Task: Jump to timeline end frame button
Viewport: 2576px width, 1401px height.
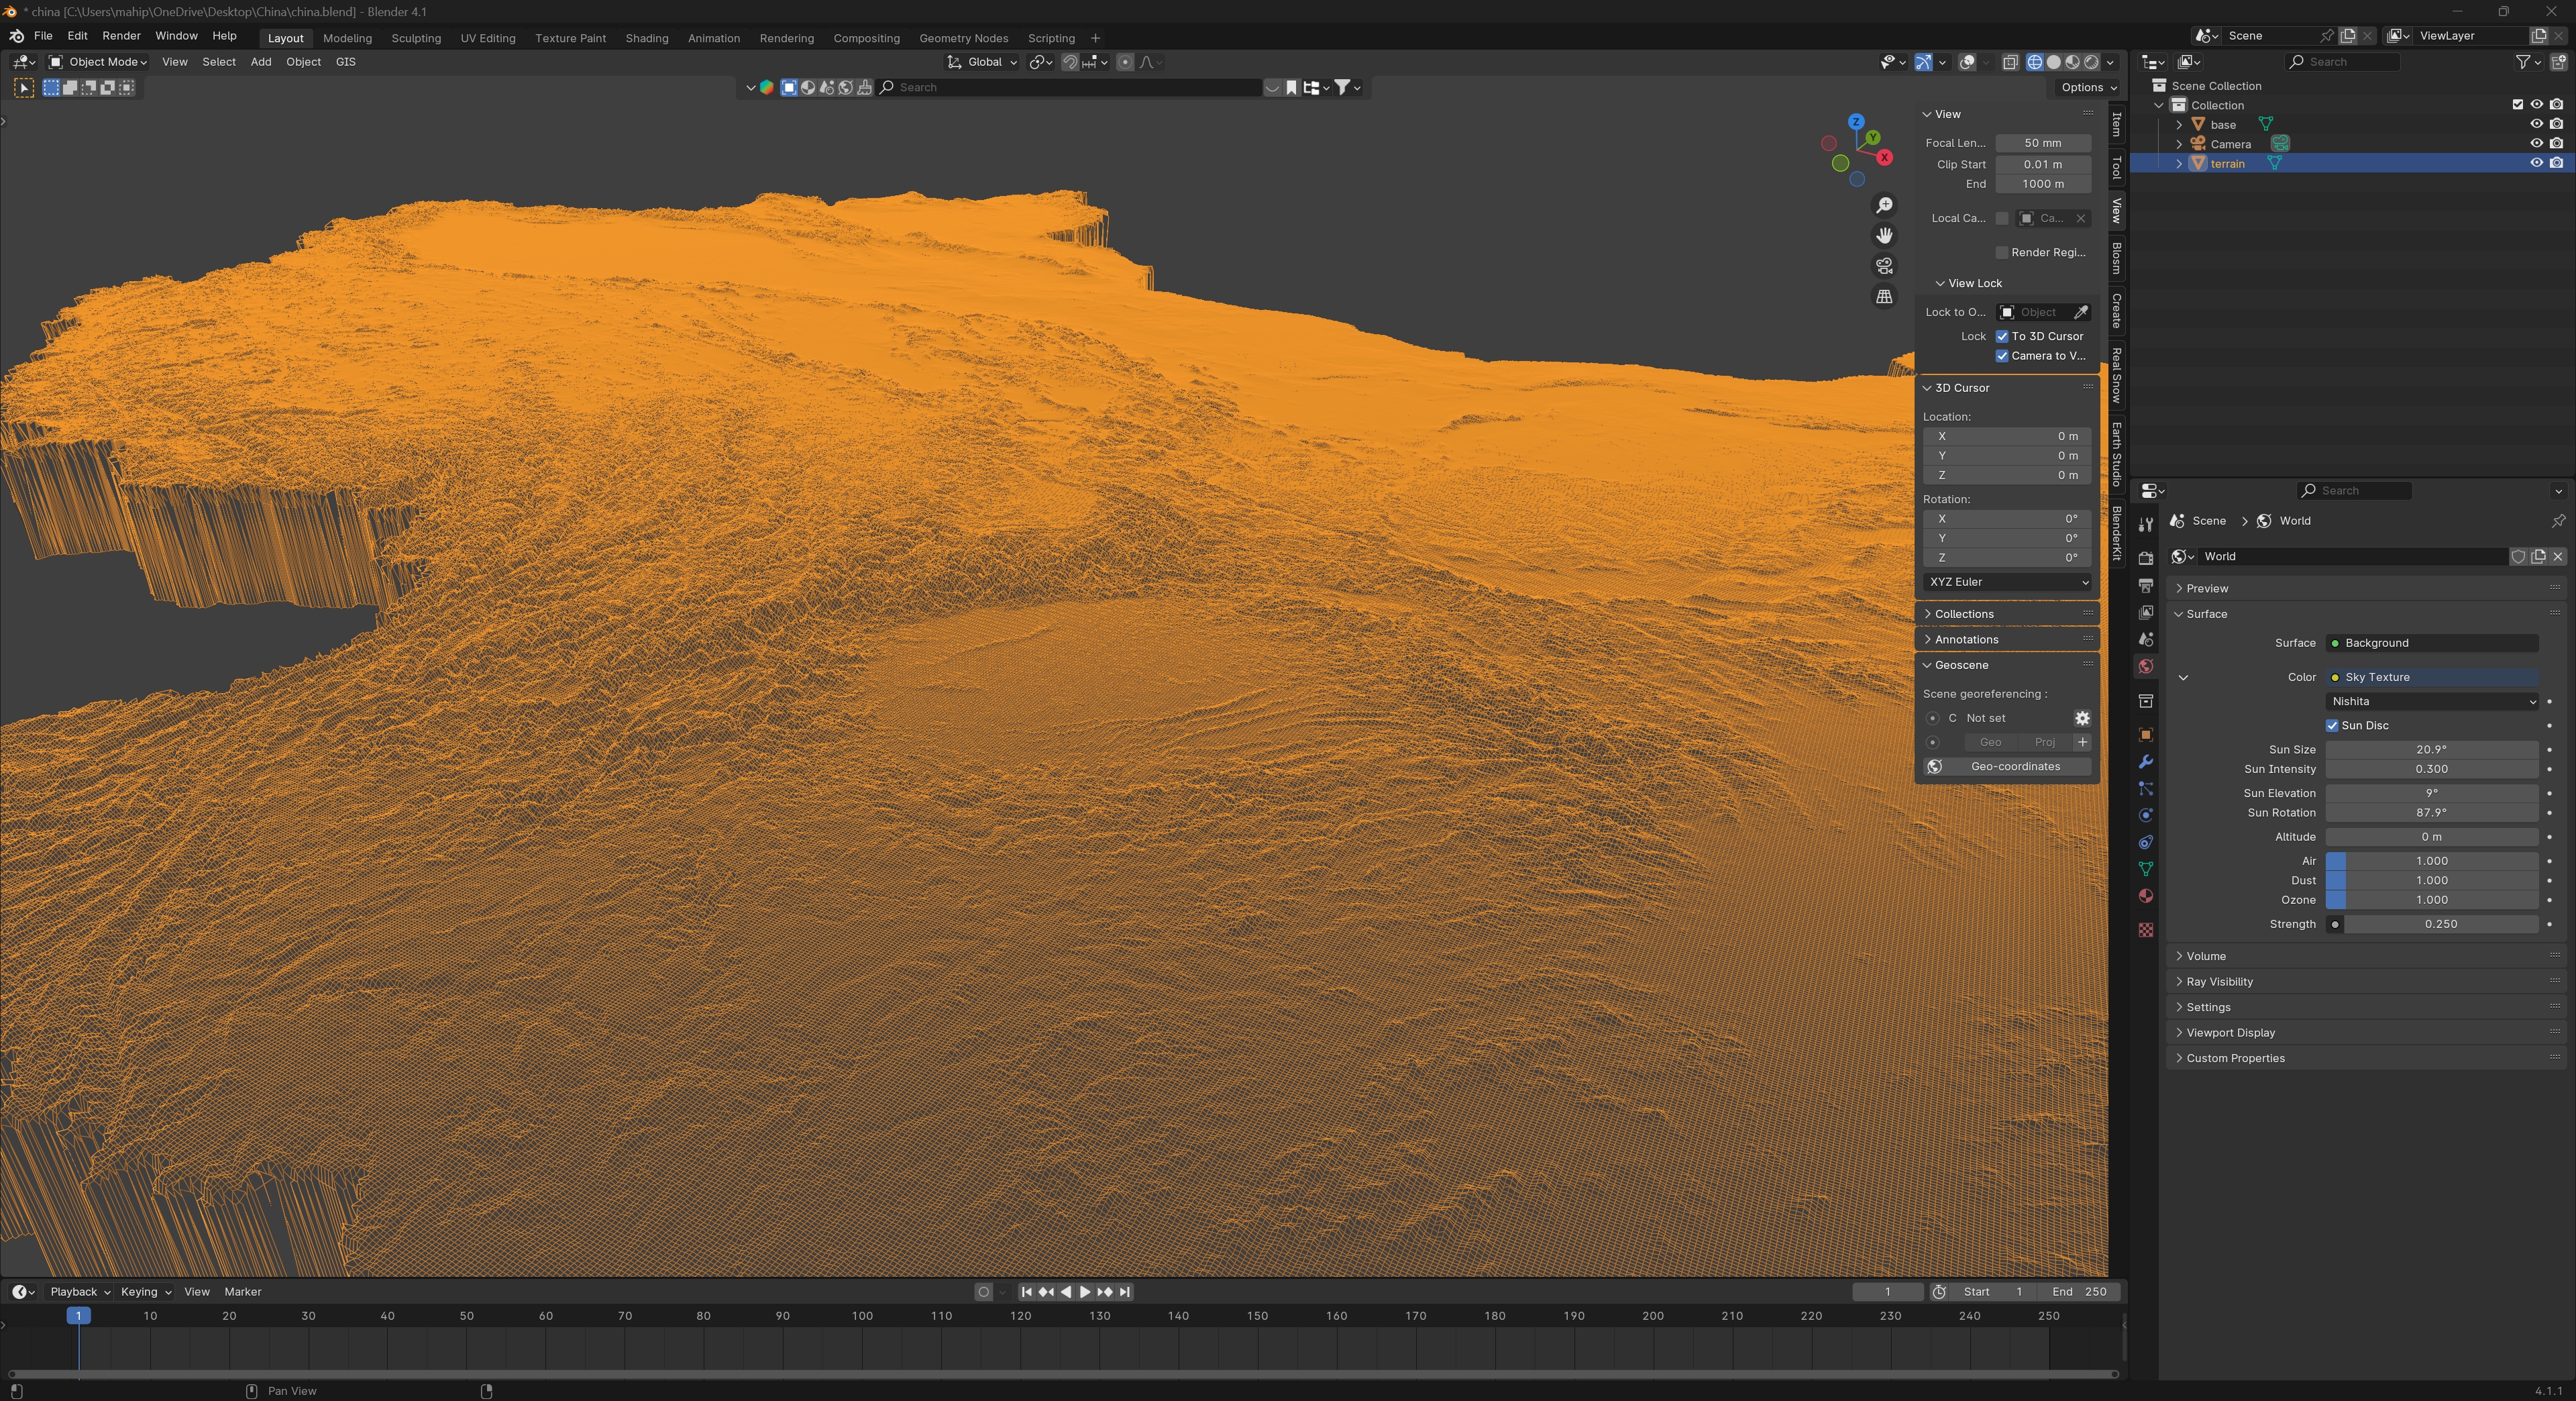Action: [1125, 1292]
